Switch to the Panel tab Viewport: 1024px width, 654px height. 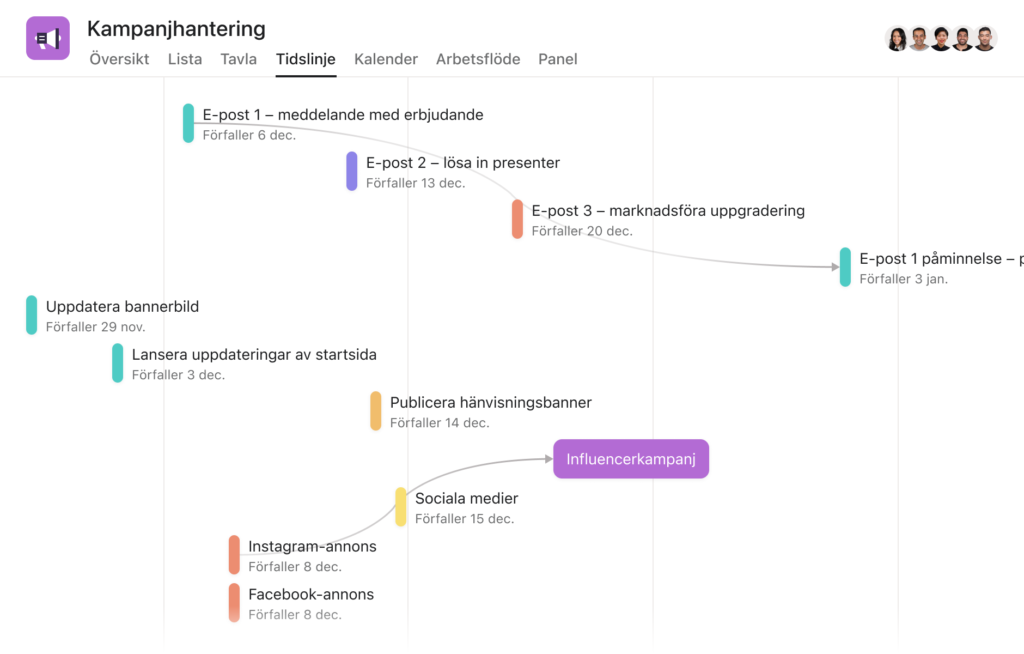(558, 59)
